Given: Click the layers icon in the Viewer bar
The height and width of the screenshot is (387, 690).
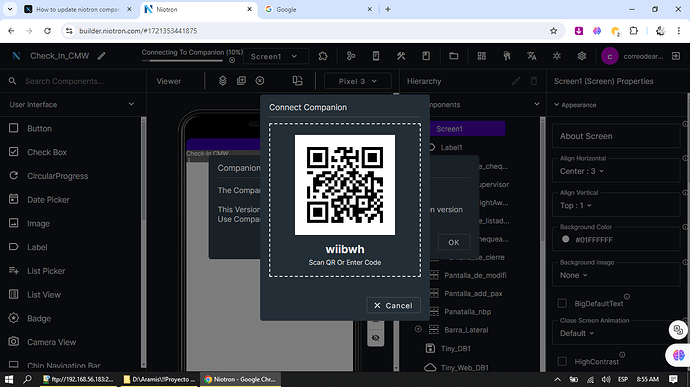Looking at the screenshot, I should tap(223, 81).
